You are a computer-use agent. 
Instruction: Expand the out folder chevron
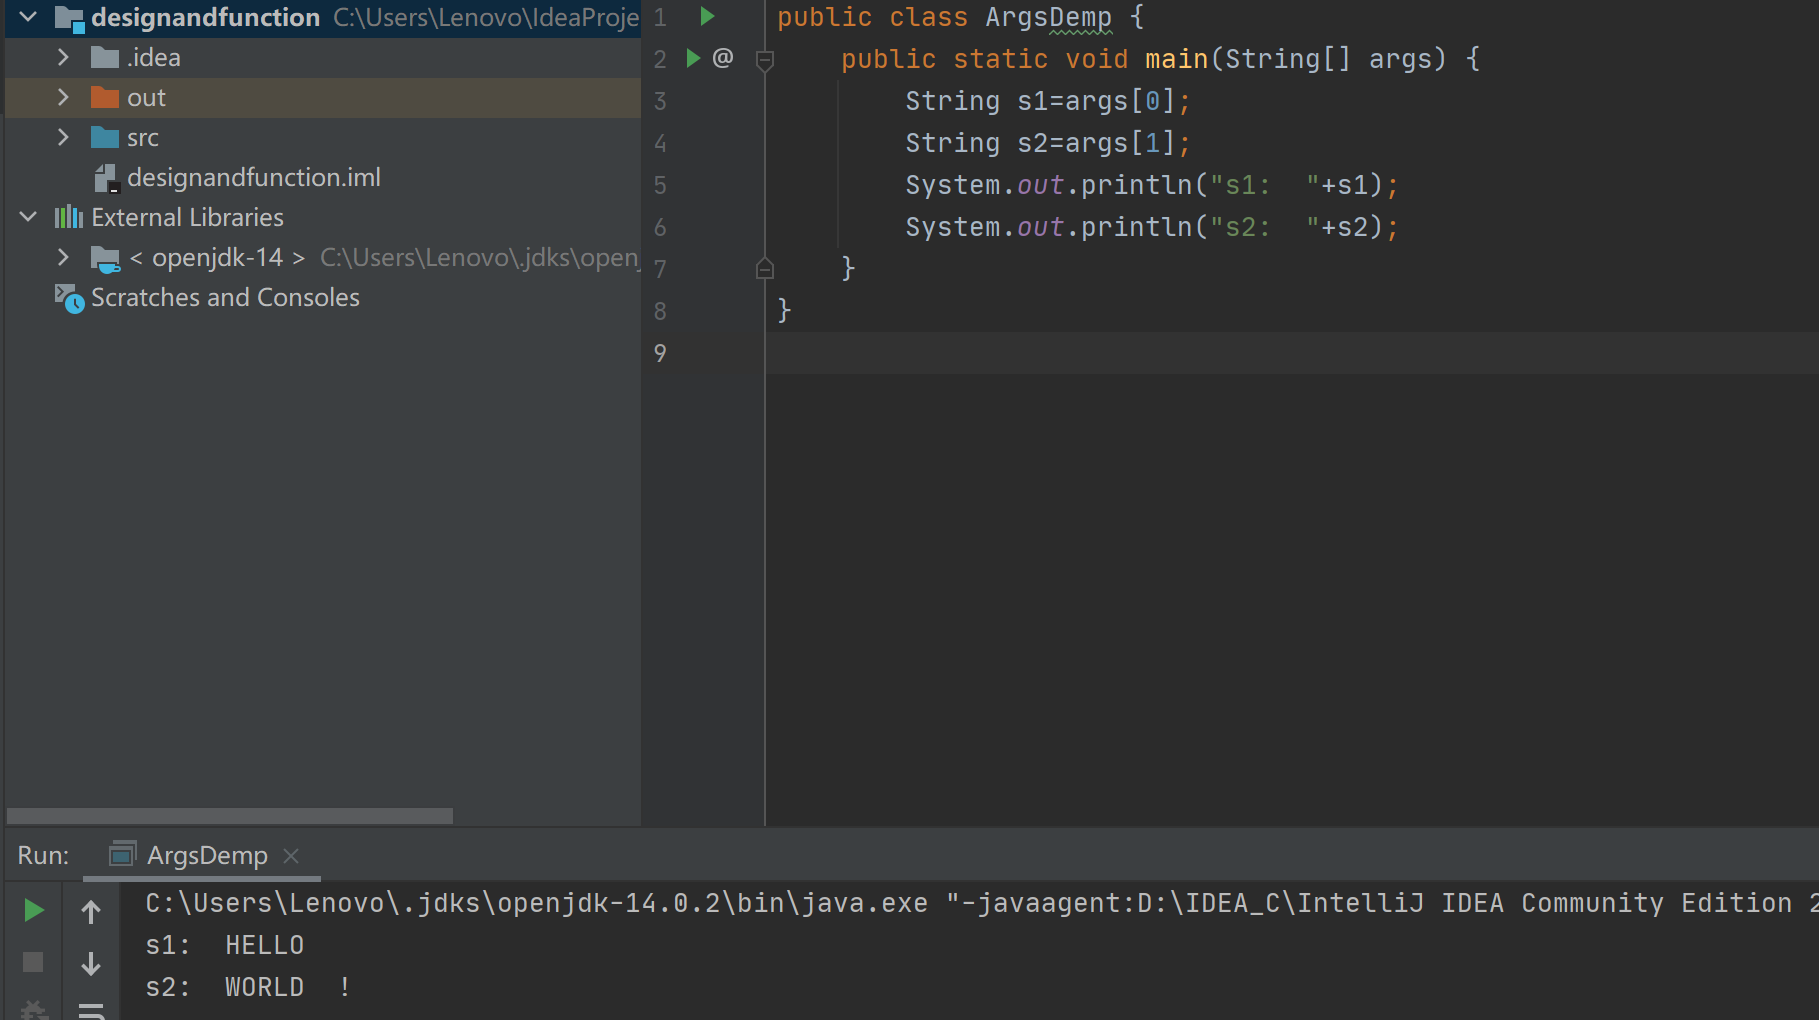pyautogui.click(x=63, y=97)
